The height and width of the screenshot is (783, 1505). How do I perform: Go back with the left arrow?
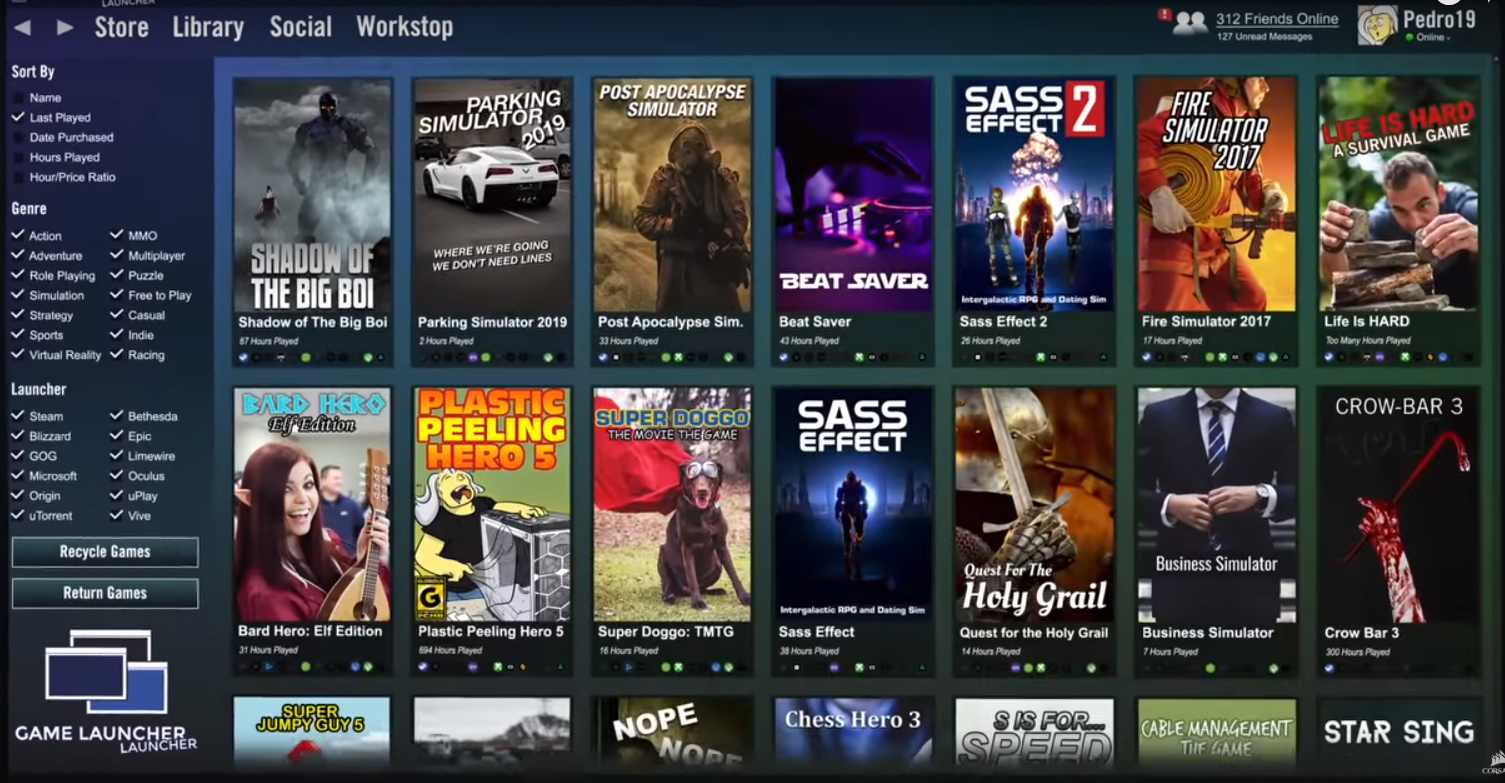pyautogui.click(x=21, y=27)
